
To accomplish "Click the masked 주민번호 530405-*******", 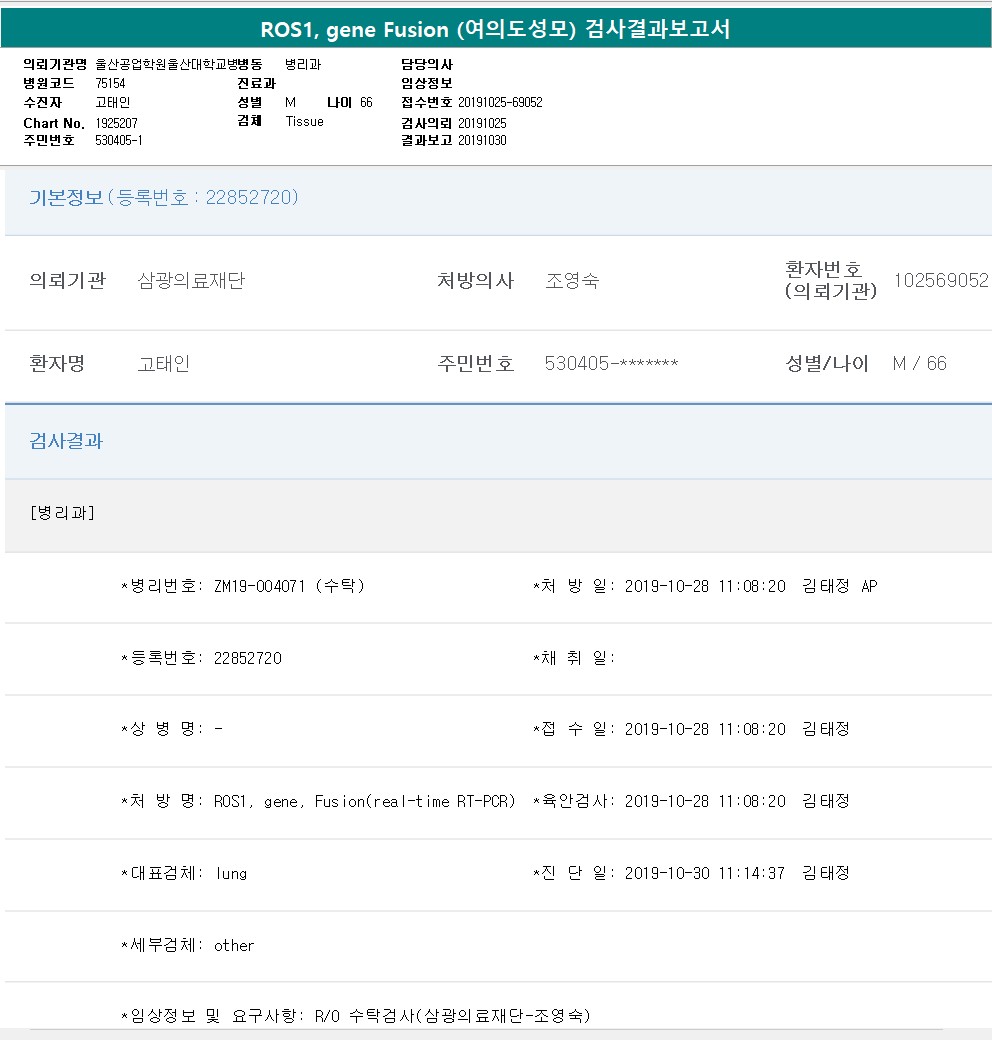I will 611,364.
